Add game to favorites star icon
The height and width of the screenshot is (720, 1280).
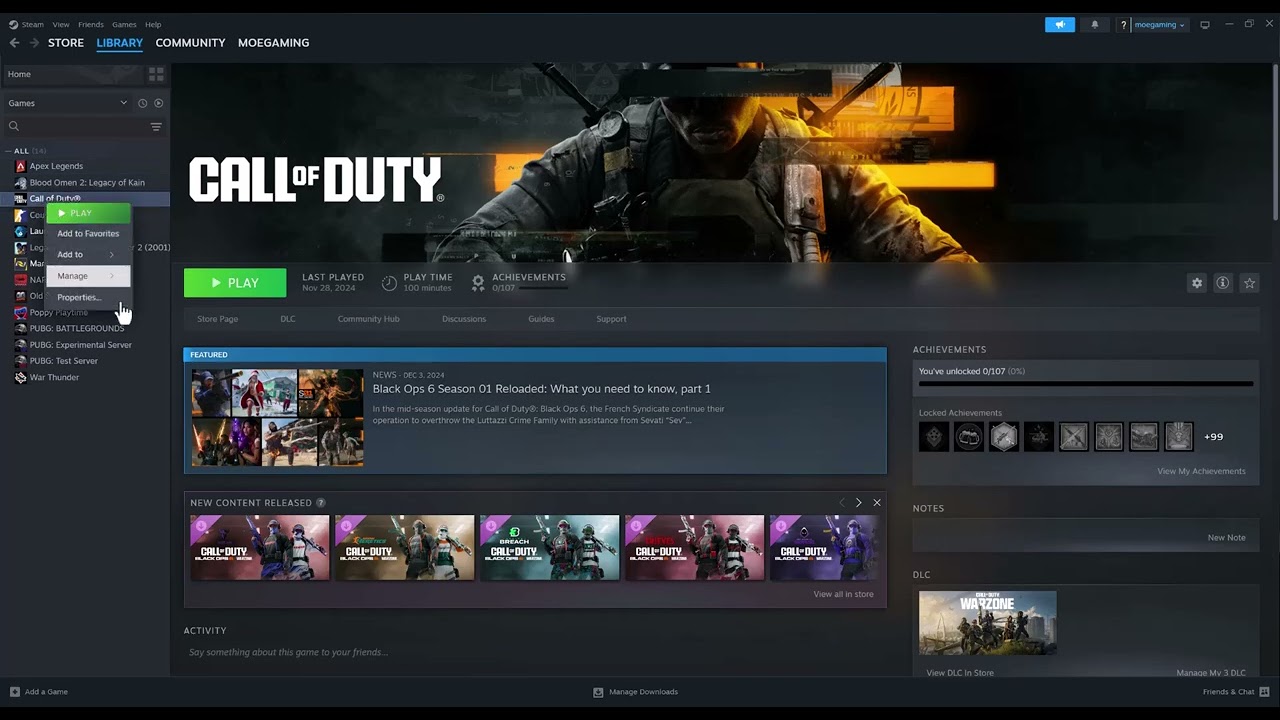point(1249,283)
